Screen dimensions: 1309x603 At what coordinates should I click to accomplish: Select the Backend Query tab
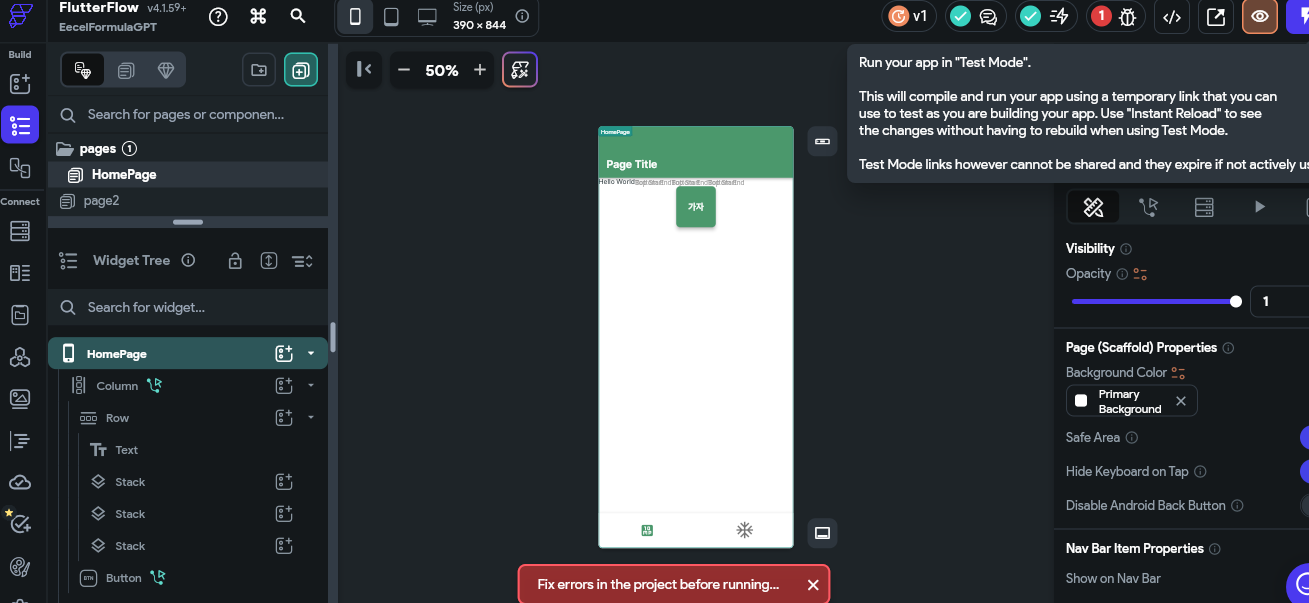[1204, 207]
